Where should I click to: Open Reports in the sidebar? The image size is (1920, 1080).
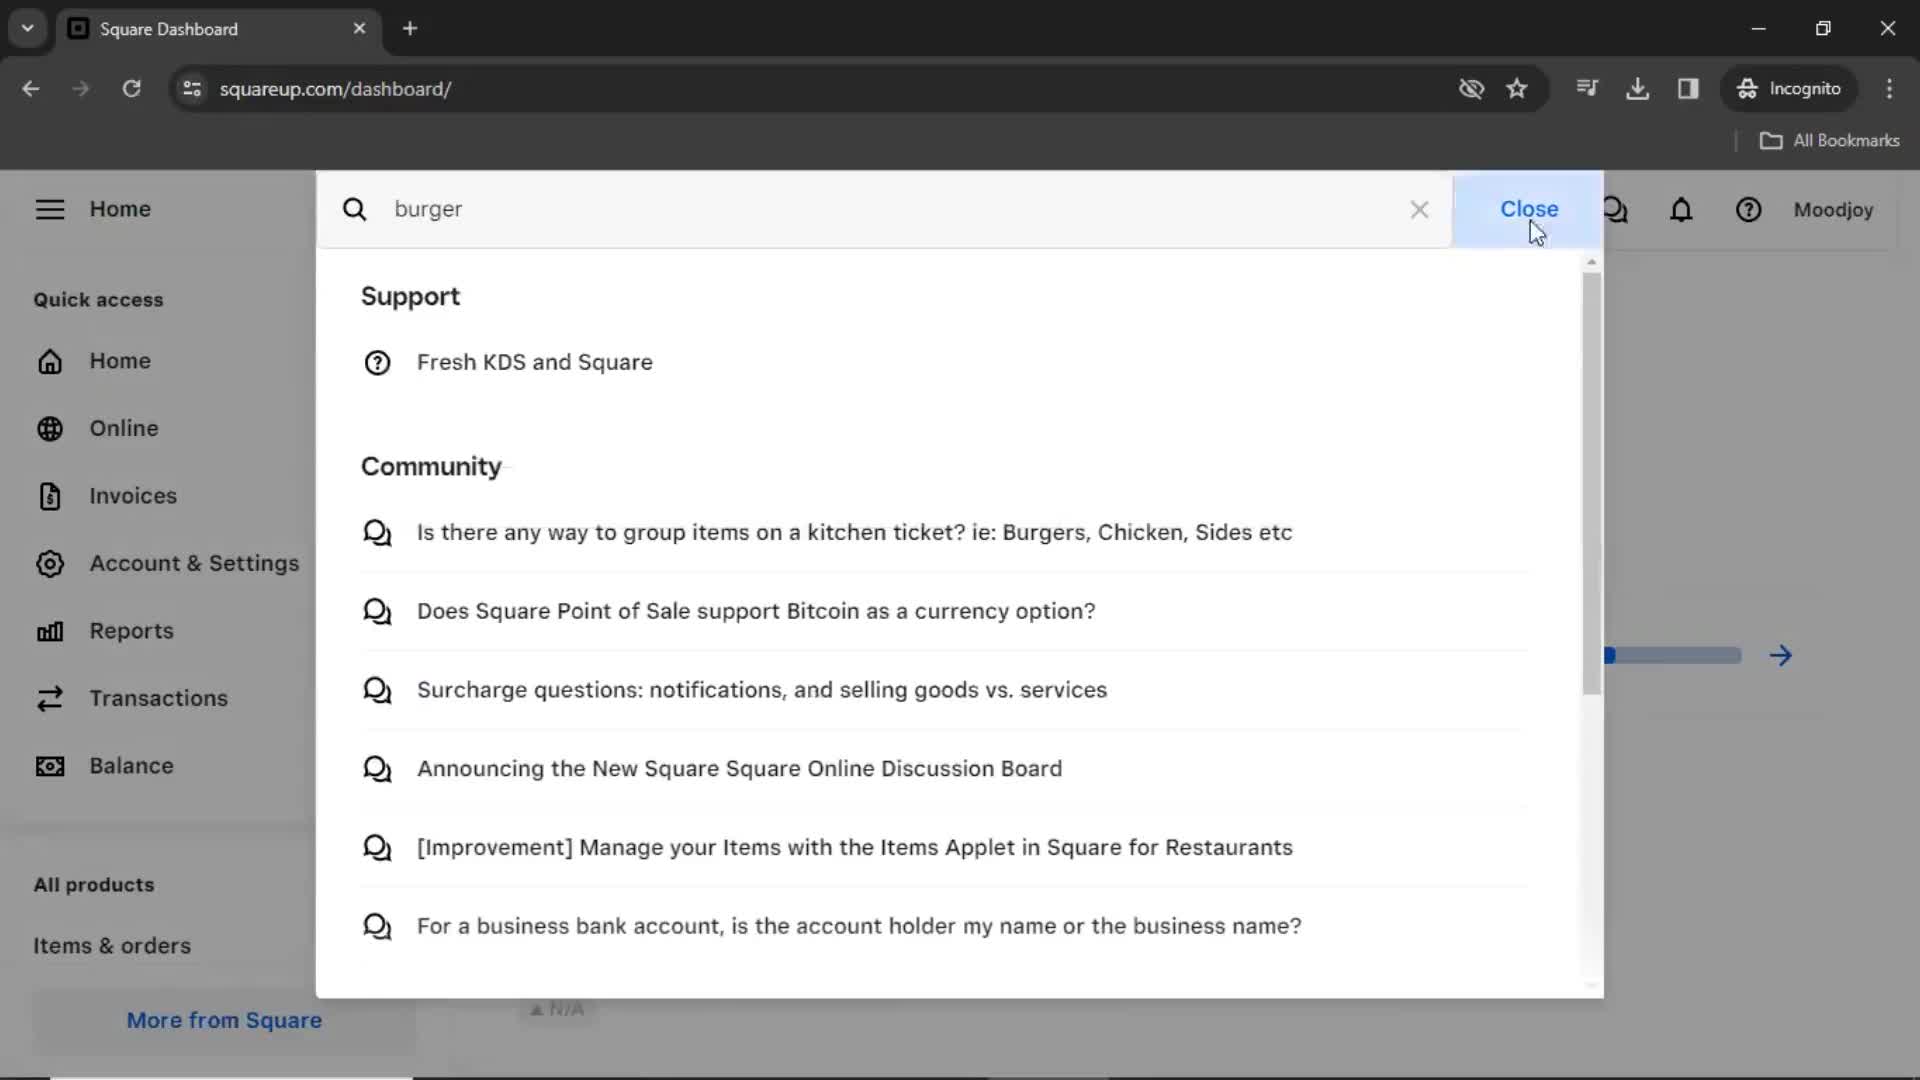pyautogui.click(x=131, y=631)
